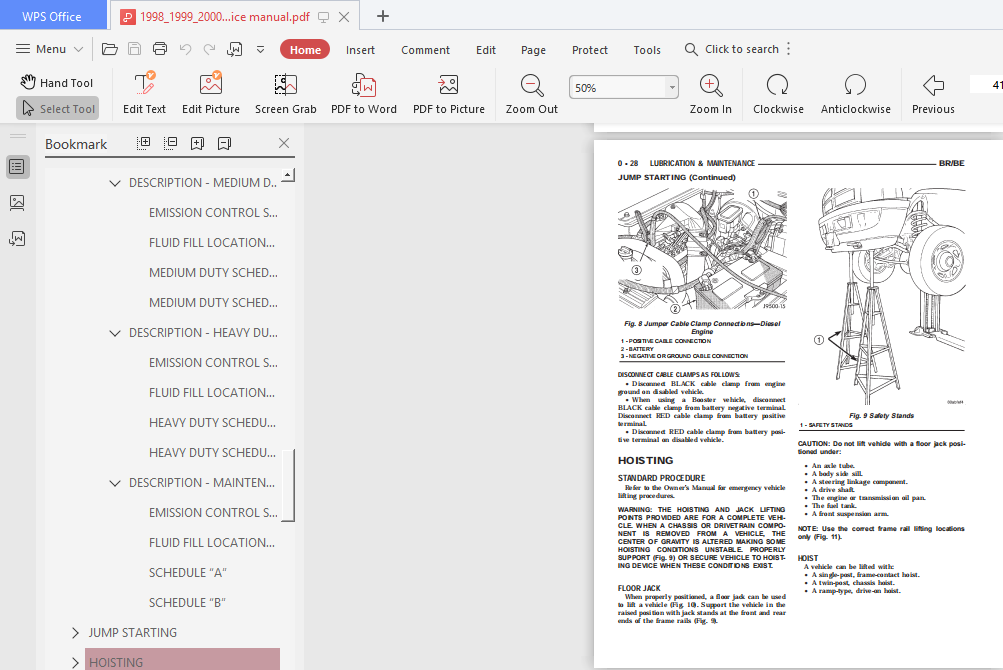Rotate the page Clockwise
The width and height of the screenshot is (1003, 670).
(x=778, y=94)
